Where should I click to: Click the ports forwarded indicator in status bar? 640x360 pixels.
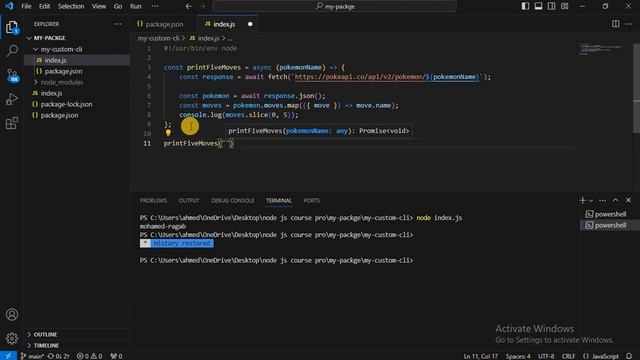(x=116, y=356)
